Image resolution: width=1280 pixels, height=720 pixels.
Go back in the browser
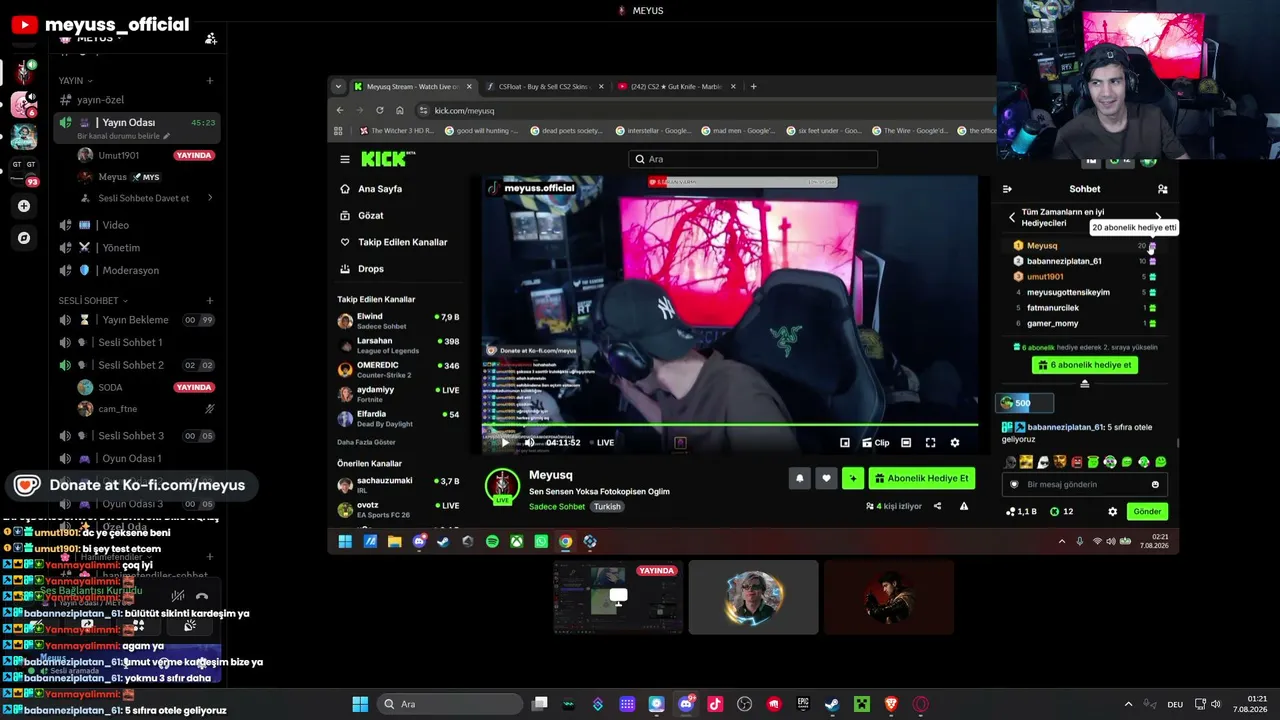(x=340, y=110)
